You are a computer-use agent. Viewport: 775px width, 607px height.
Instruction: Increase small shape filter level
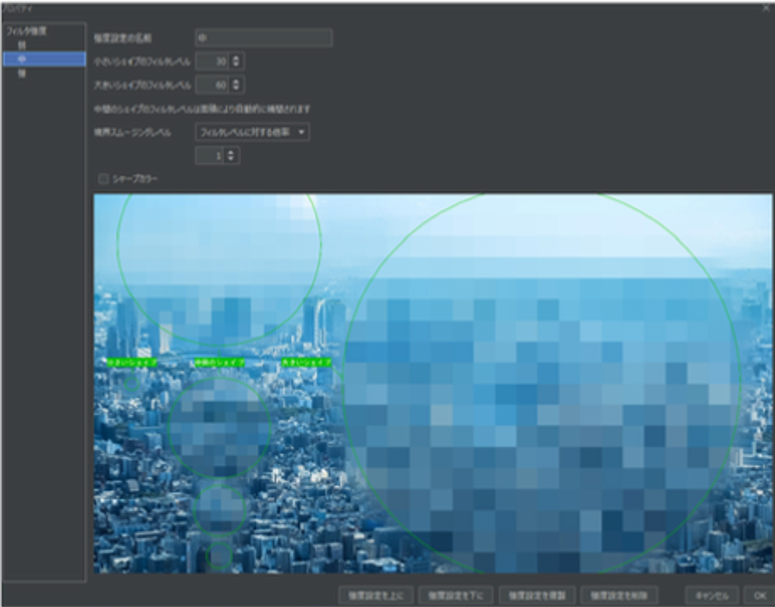(x=236, y=57)
